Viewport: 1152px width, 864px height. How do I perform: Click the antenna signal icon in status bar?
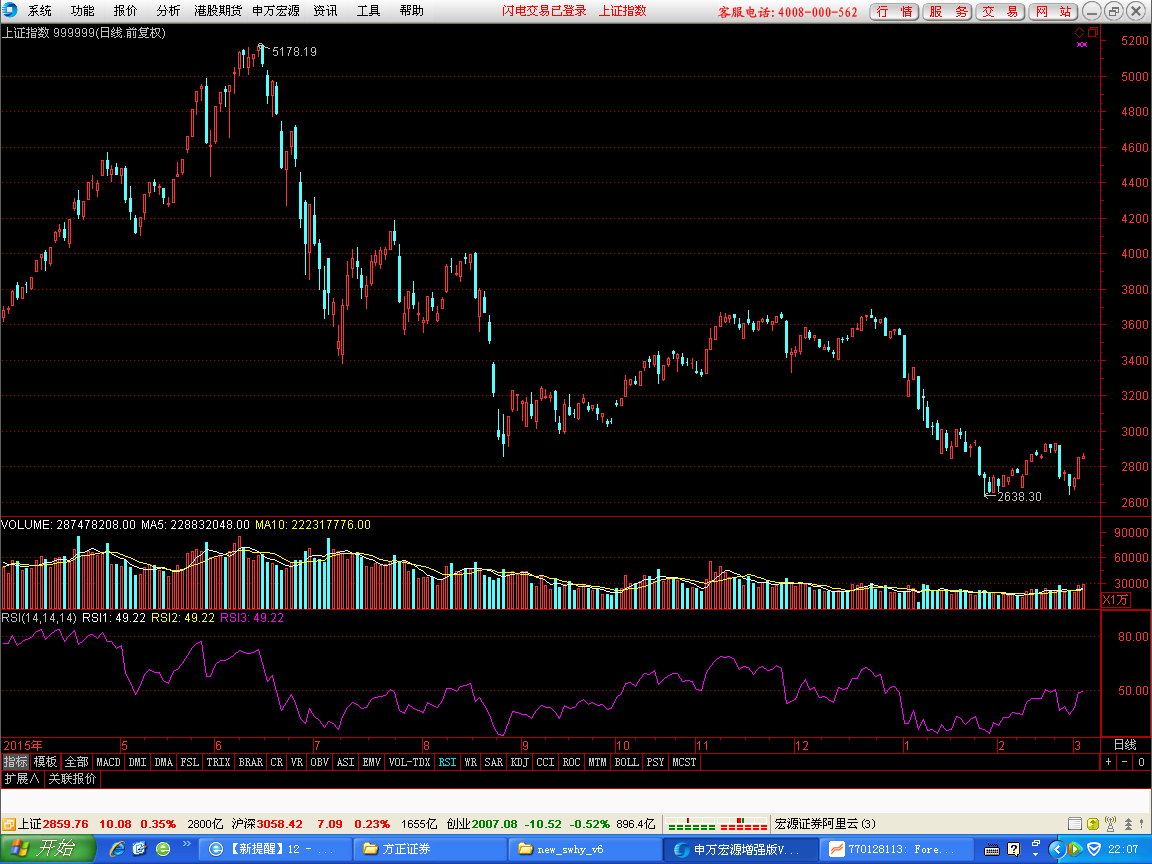(x=1110, y=824)
